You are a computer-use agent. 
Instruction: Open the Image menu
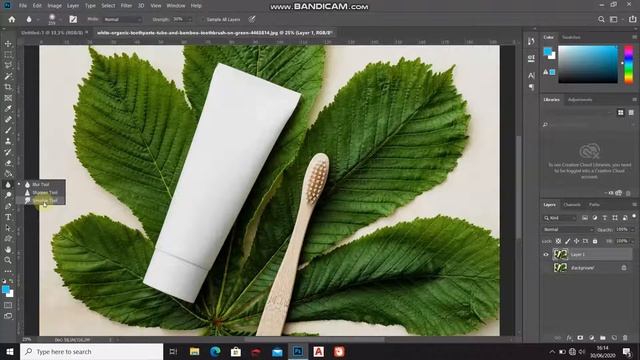pos(54,6)
